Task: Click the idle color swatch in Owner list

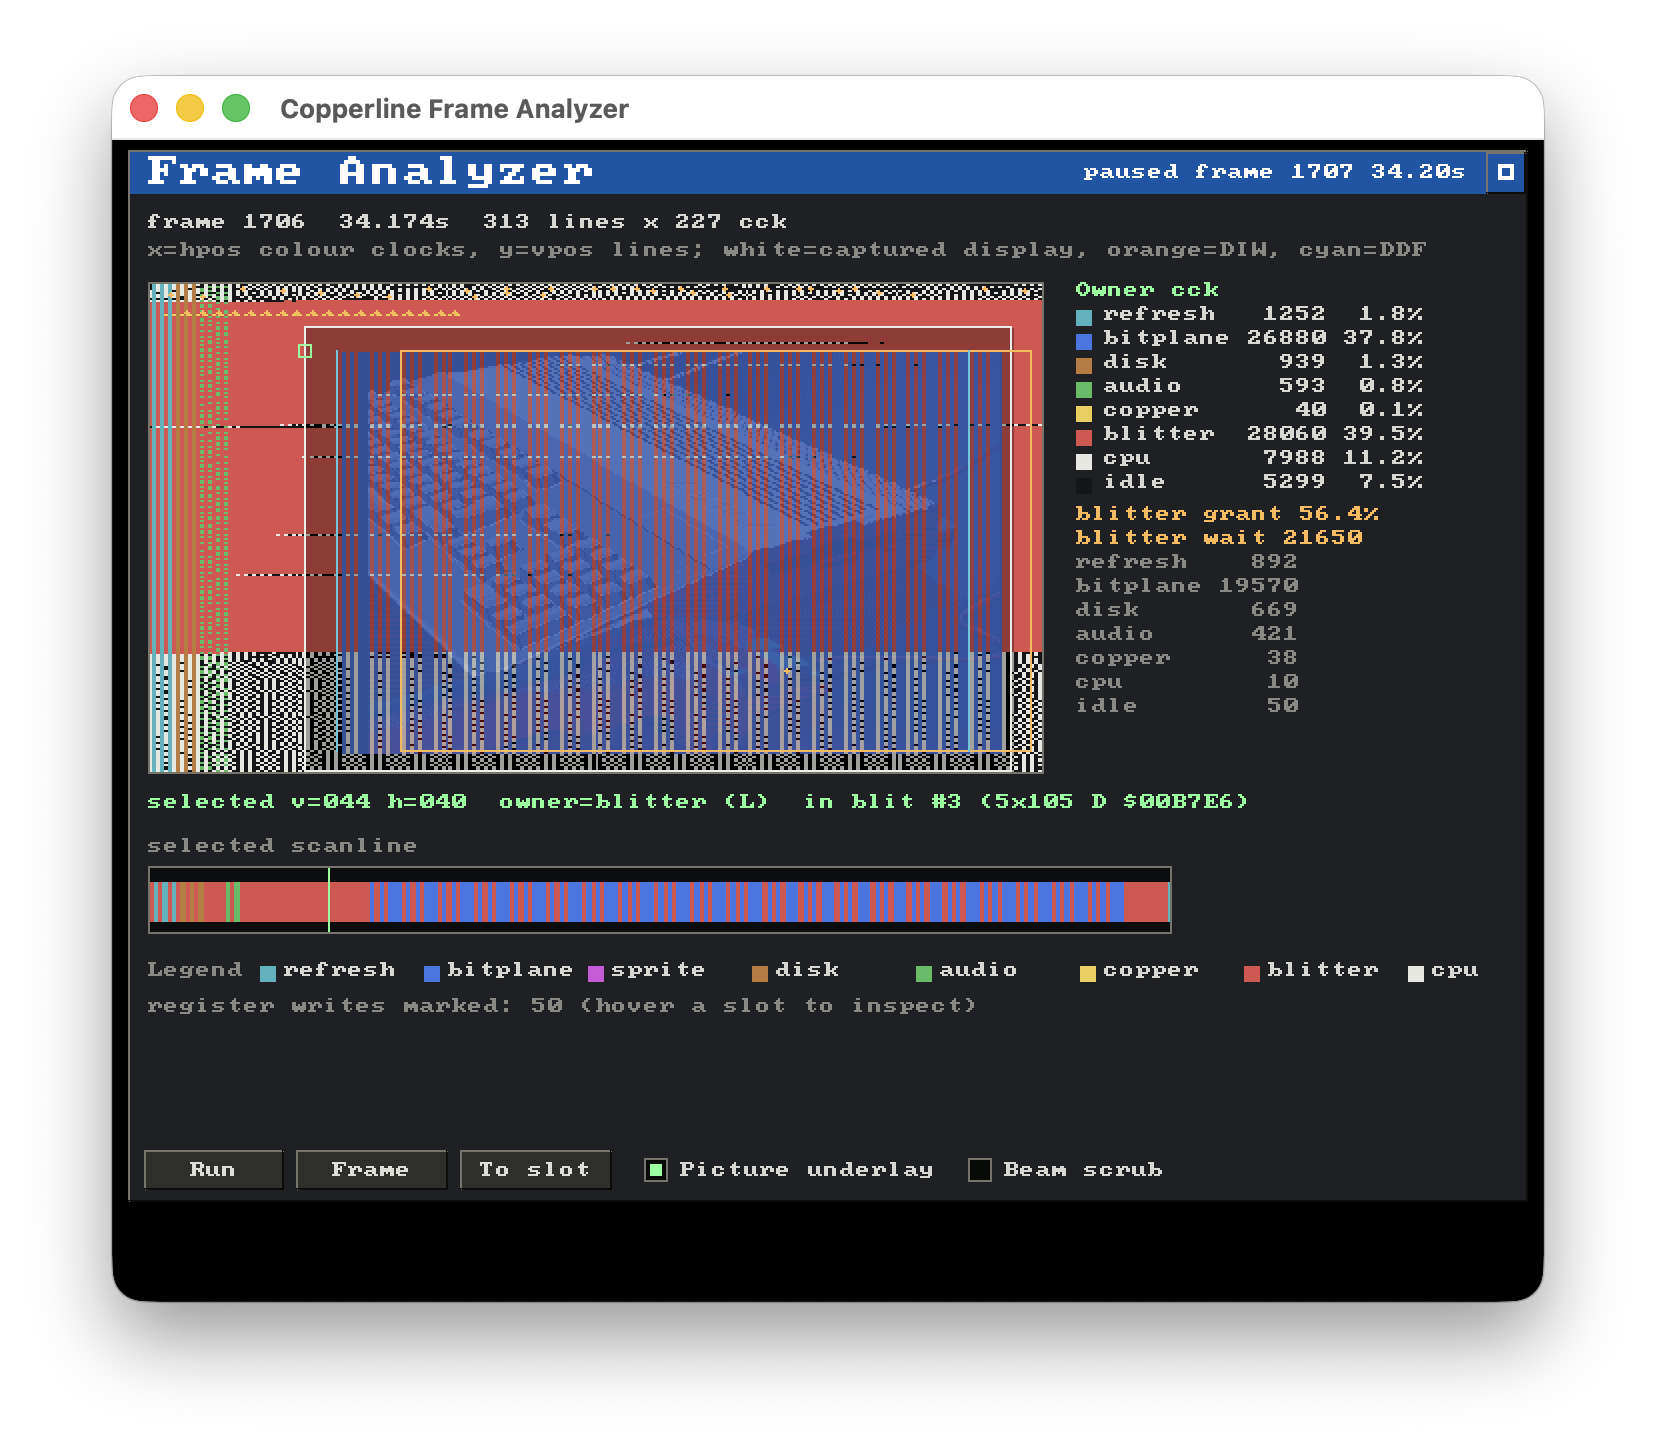Action: (1084, 485)
